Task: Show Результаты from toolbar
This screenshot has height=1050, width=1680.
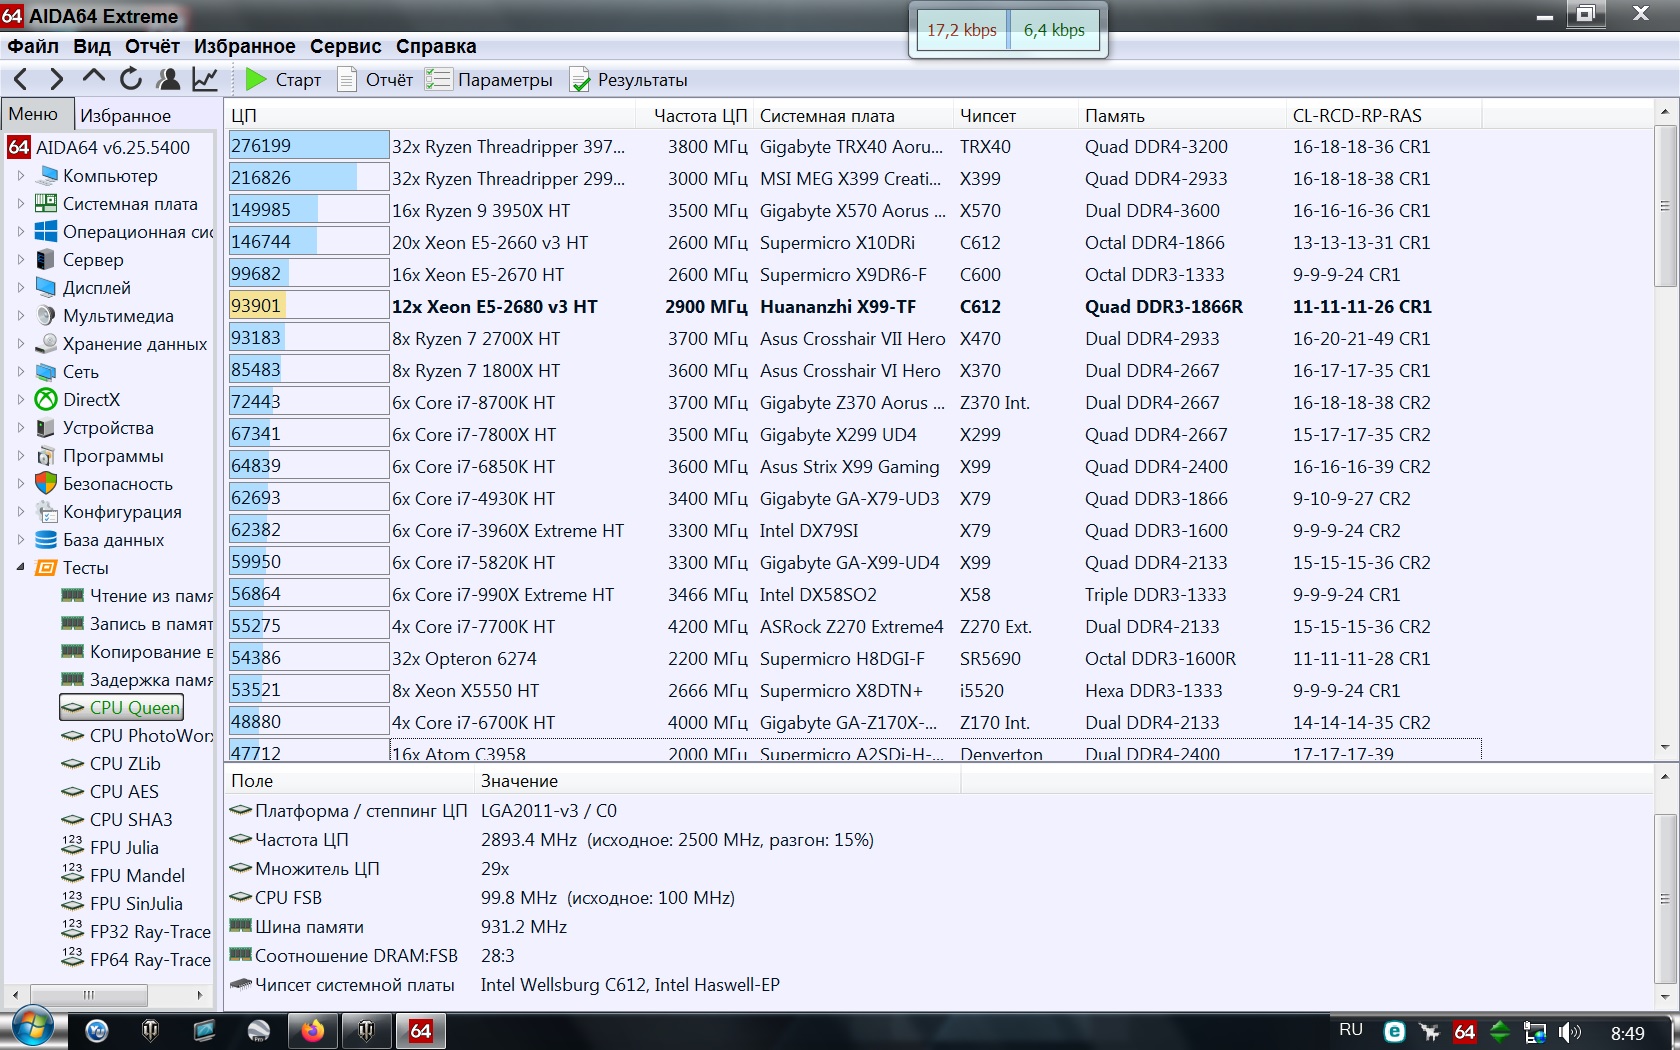Action: point(629,80)
